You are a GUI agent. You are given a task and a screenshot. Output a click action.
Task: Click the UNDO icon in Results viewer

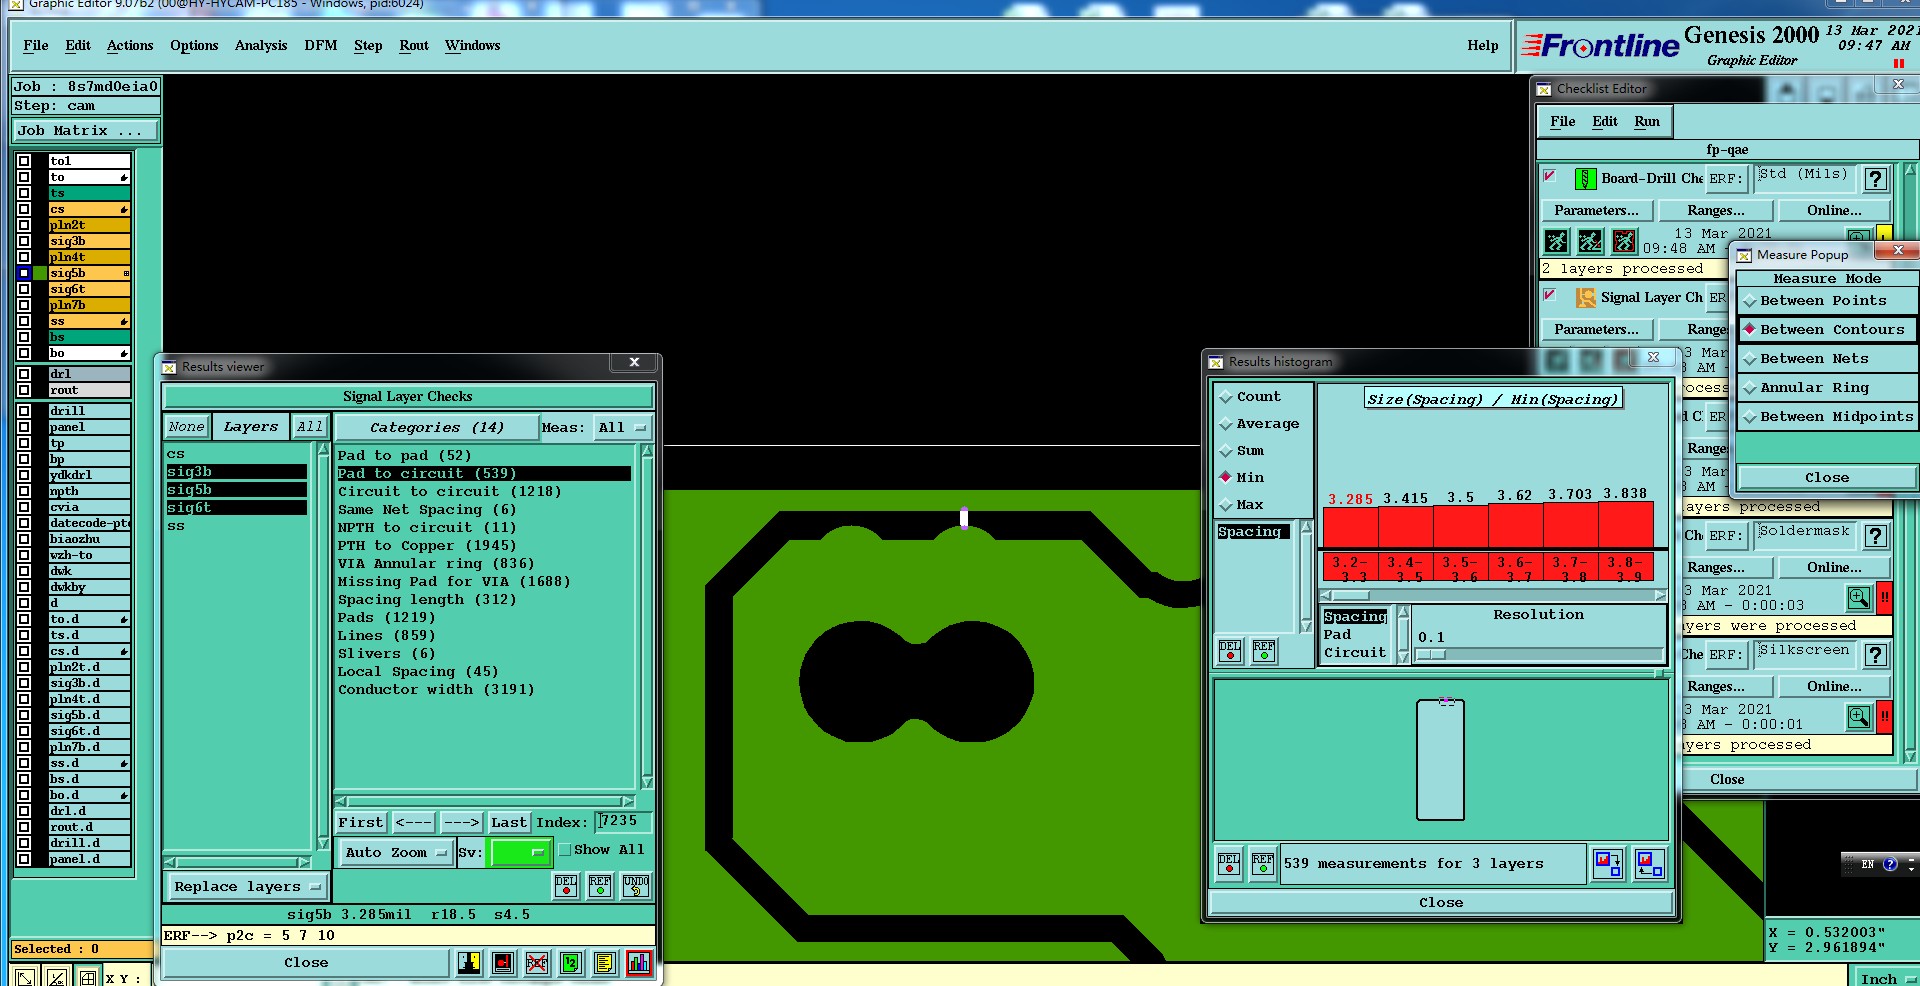click(x=636, y=885)
